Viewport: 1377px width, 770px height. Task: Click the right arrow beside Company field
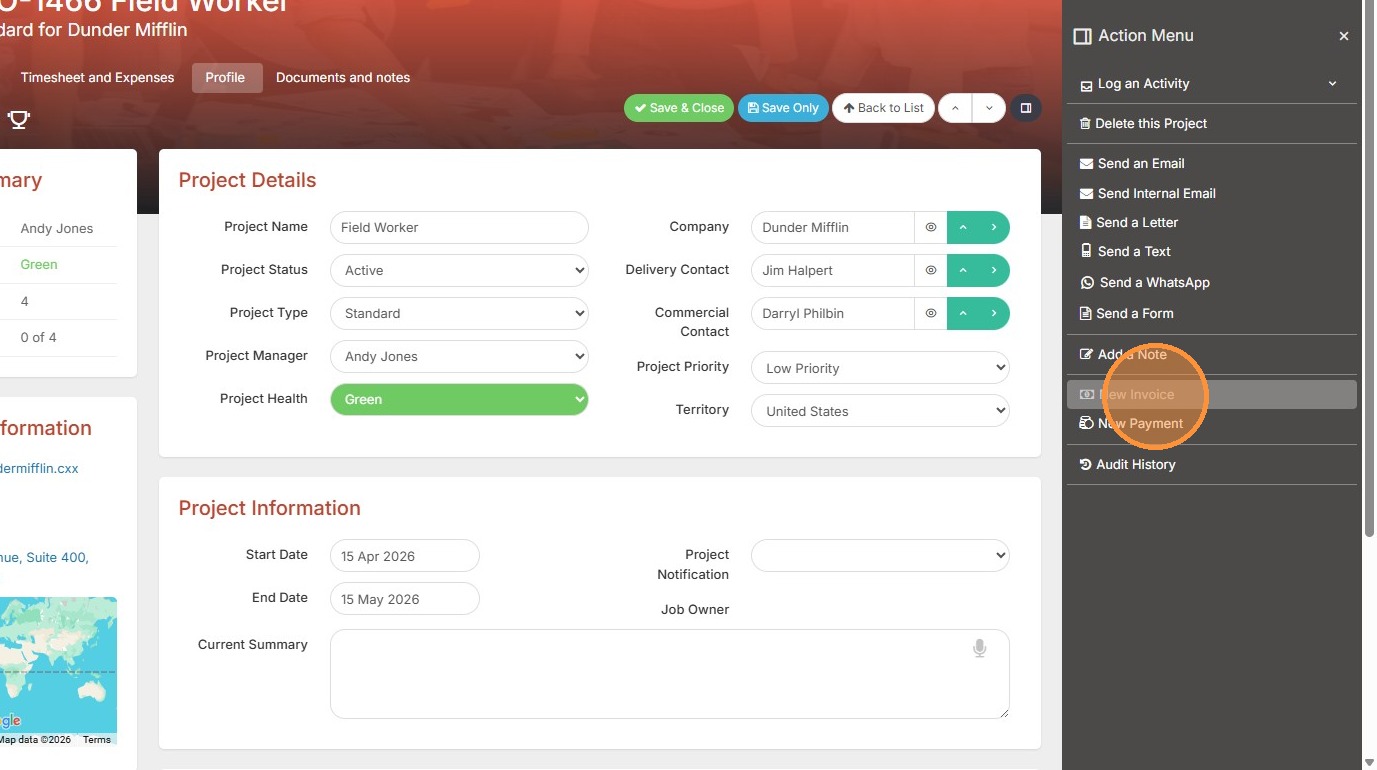tap(994, 227)
